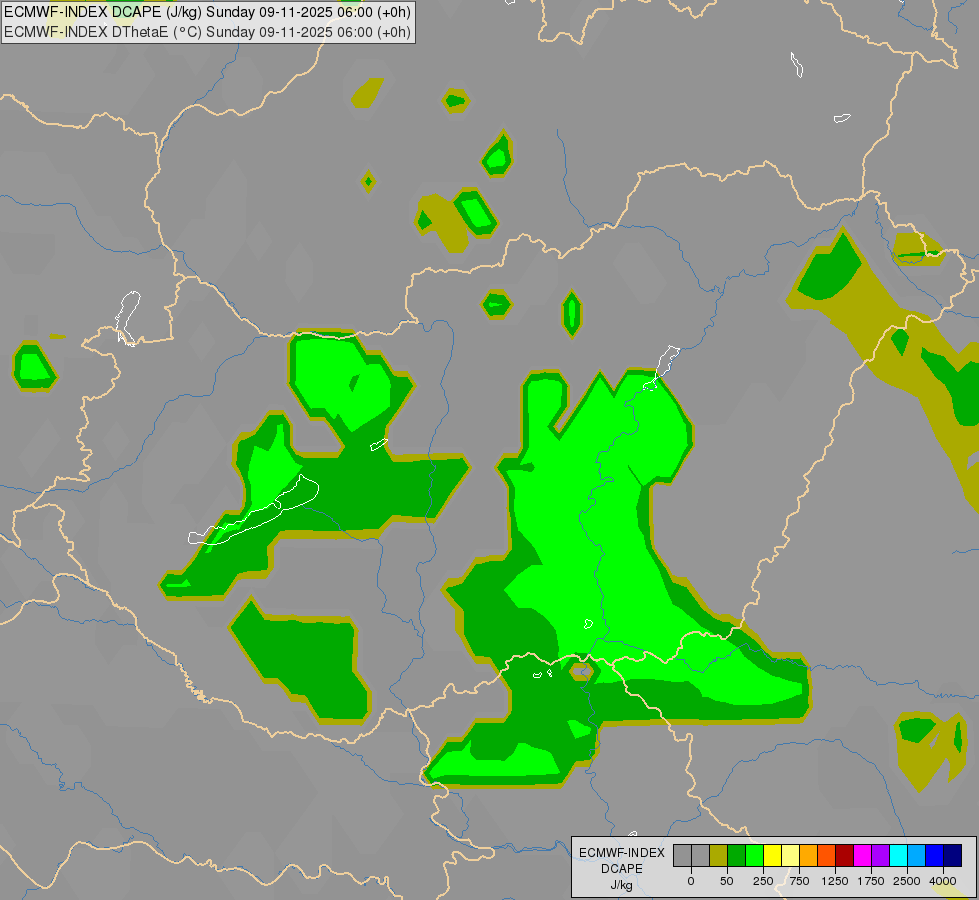Click the legend value 1250
This screenshot has height=900, width=979.
(835, 881)
